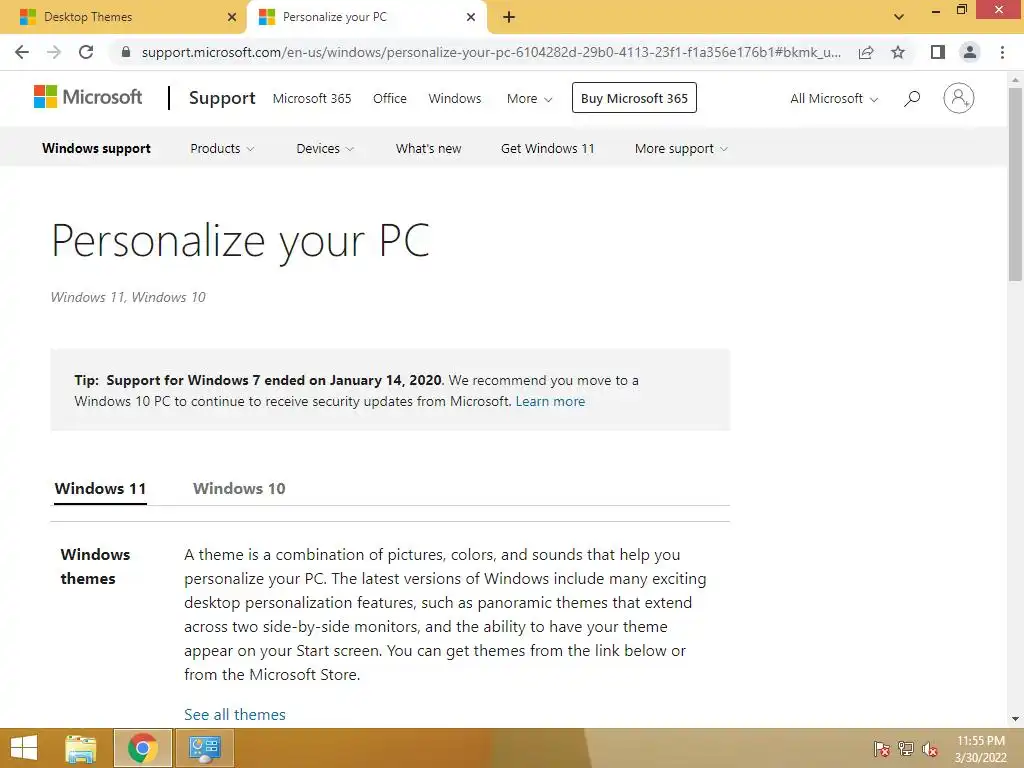Select the Windows 11 tab
The image size is (1024, 768).
(100, 489)
